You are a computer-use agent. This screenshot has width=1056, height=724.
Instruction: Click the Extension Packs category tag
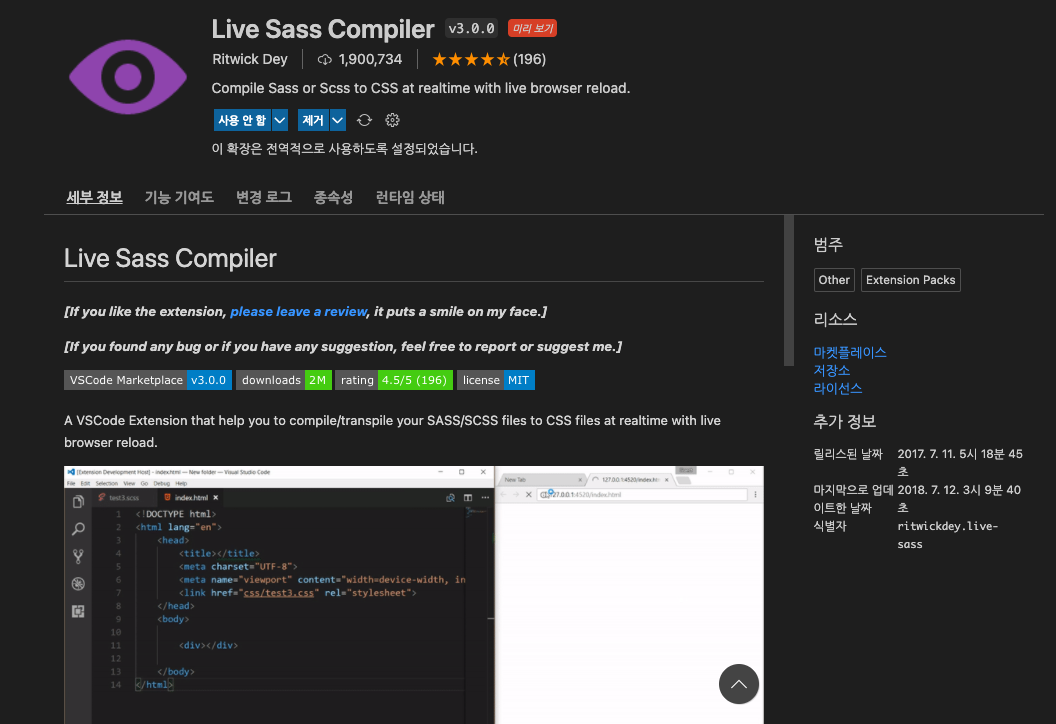pyautogui.click(x=911, y=280)
